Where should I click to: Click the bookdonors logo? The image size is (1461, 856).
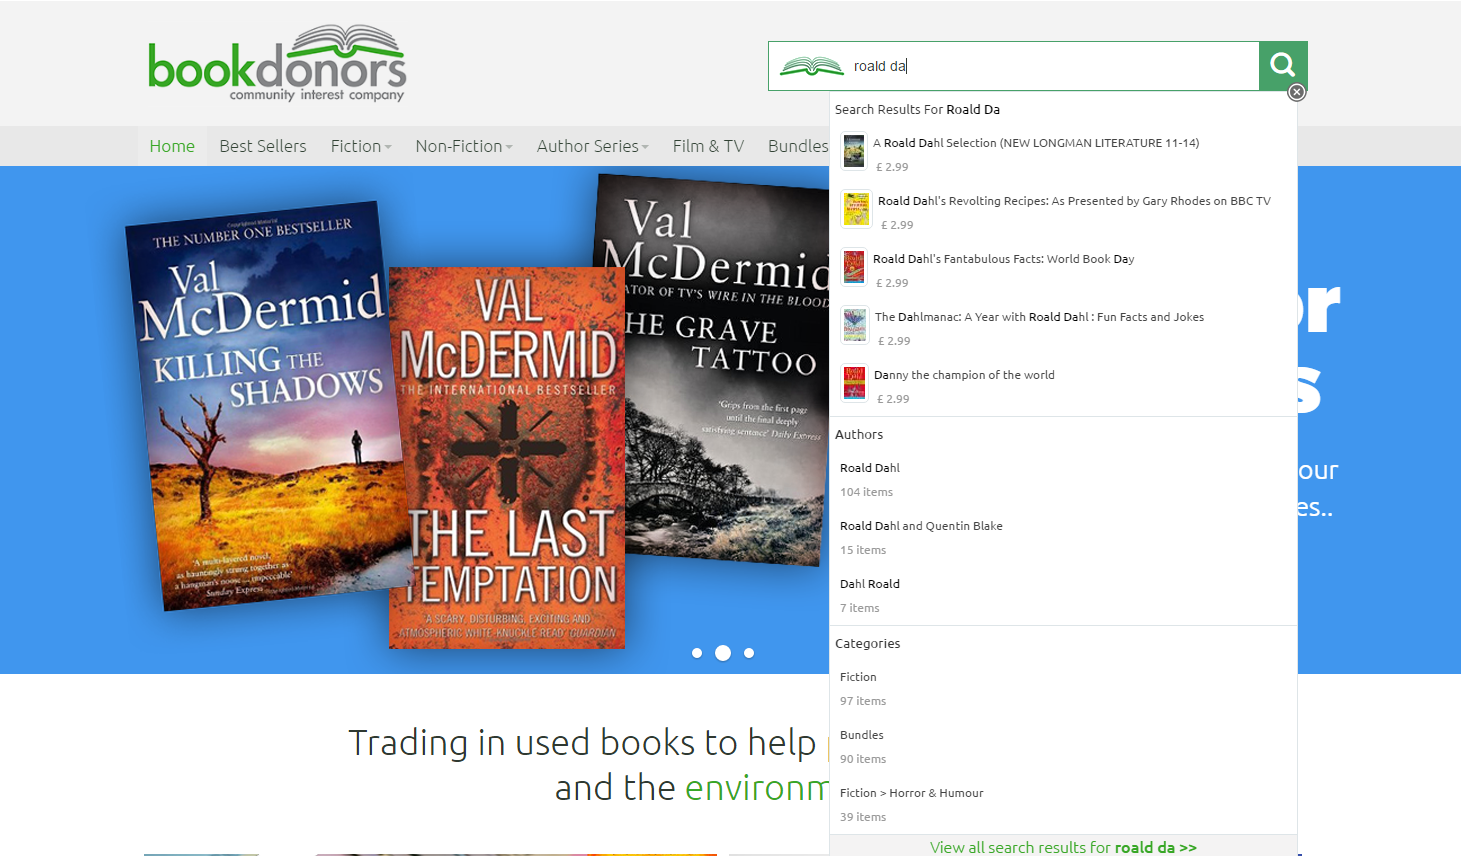coord(277,64)
